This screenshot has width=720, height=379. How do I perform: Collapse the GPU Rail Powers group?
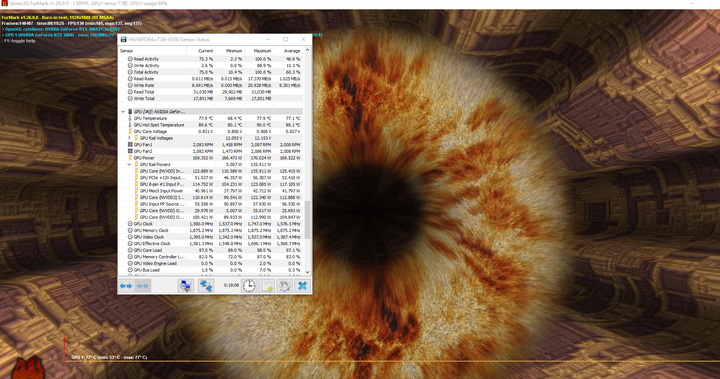coord(129,164)
